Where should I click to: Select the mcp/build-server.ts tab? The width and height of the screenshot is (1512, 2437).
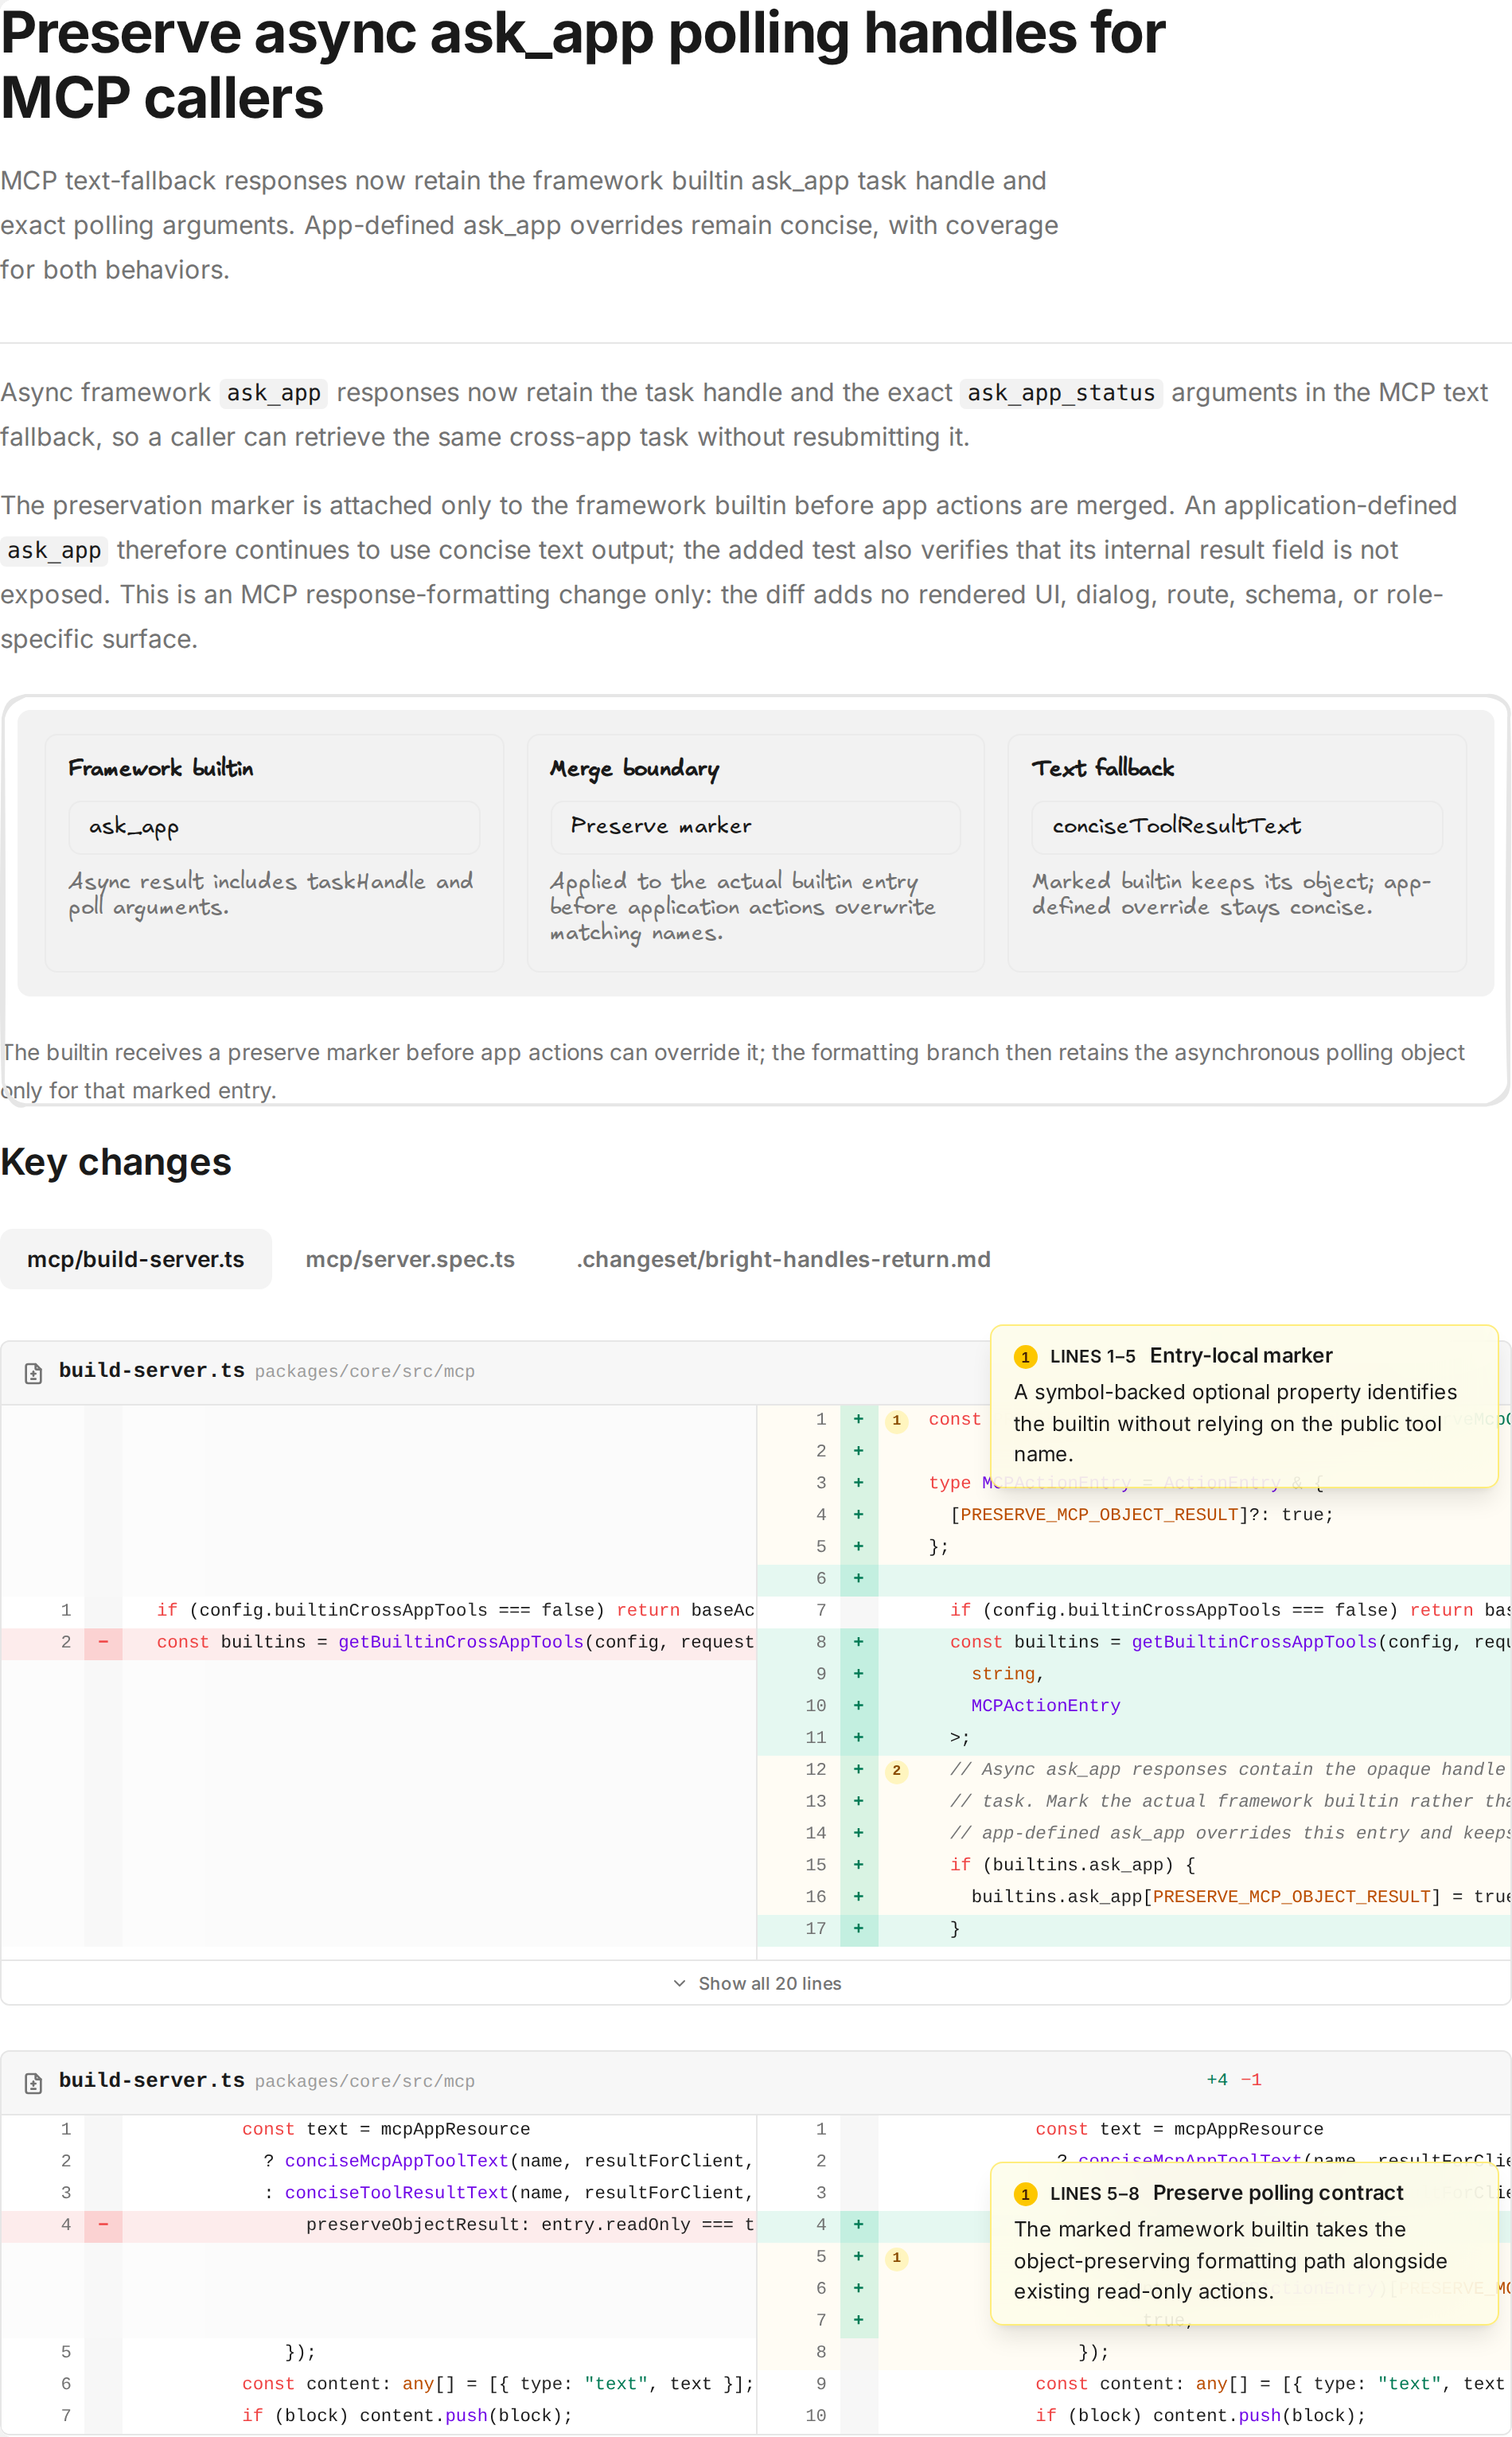coord(136,1259)
